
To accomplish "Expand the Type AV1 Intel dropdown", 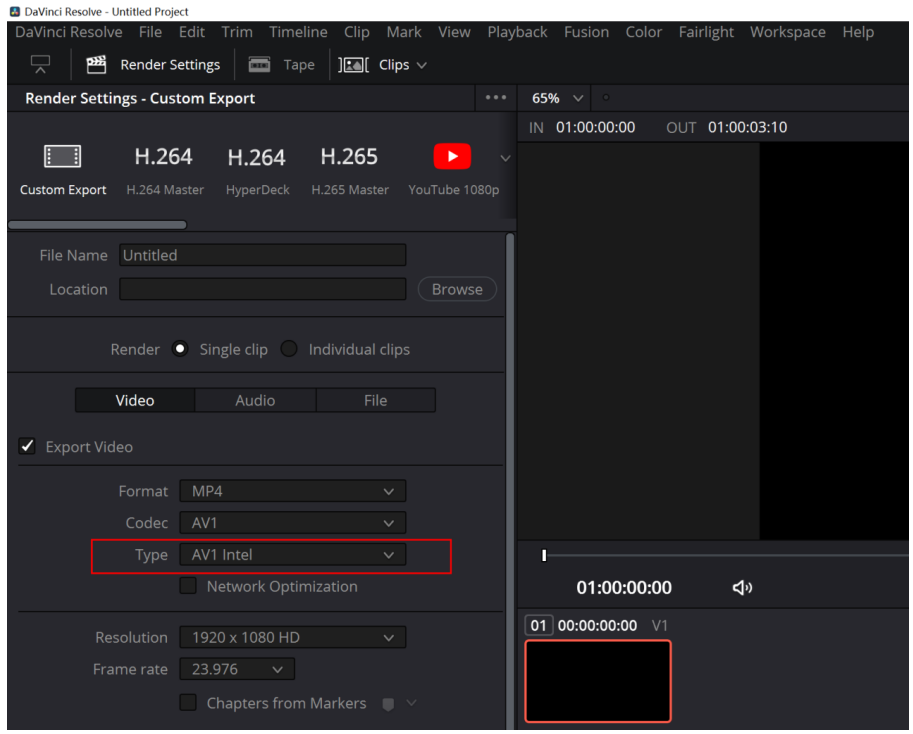I will (x=292, y=555).
